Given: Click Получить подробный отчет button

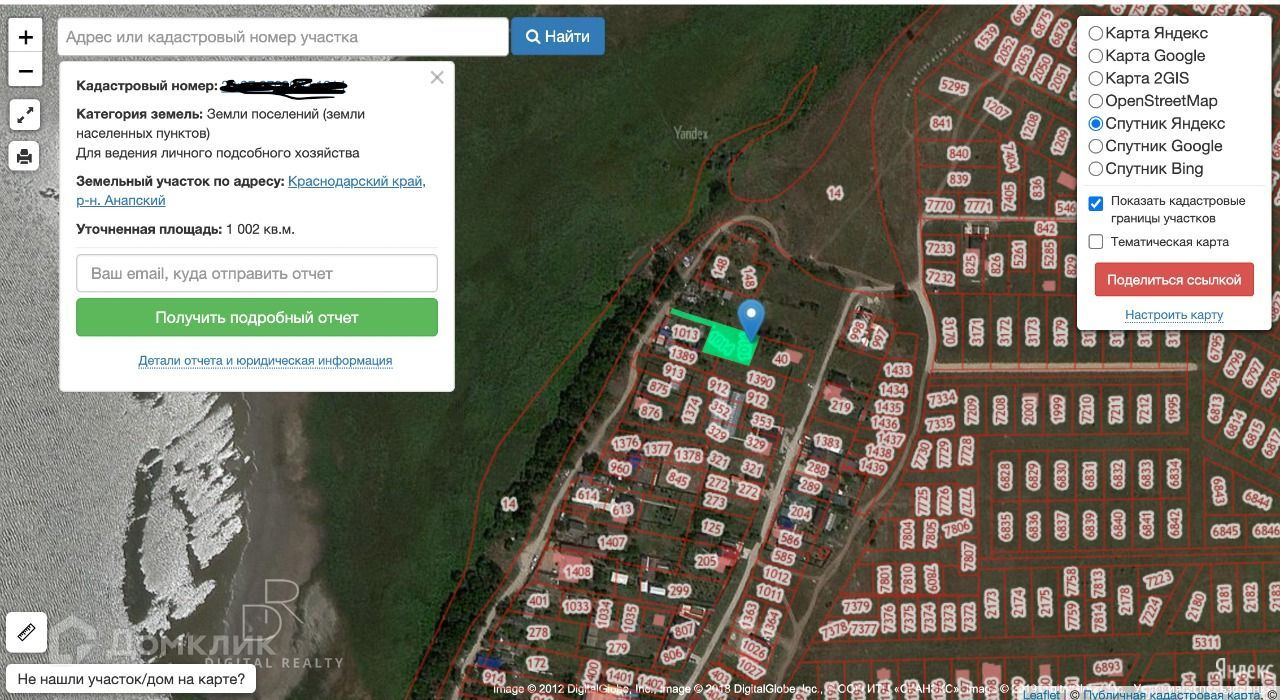Looking at the screenshot, I should [257, 317].
